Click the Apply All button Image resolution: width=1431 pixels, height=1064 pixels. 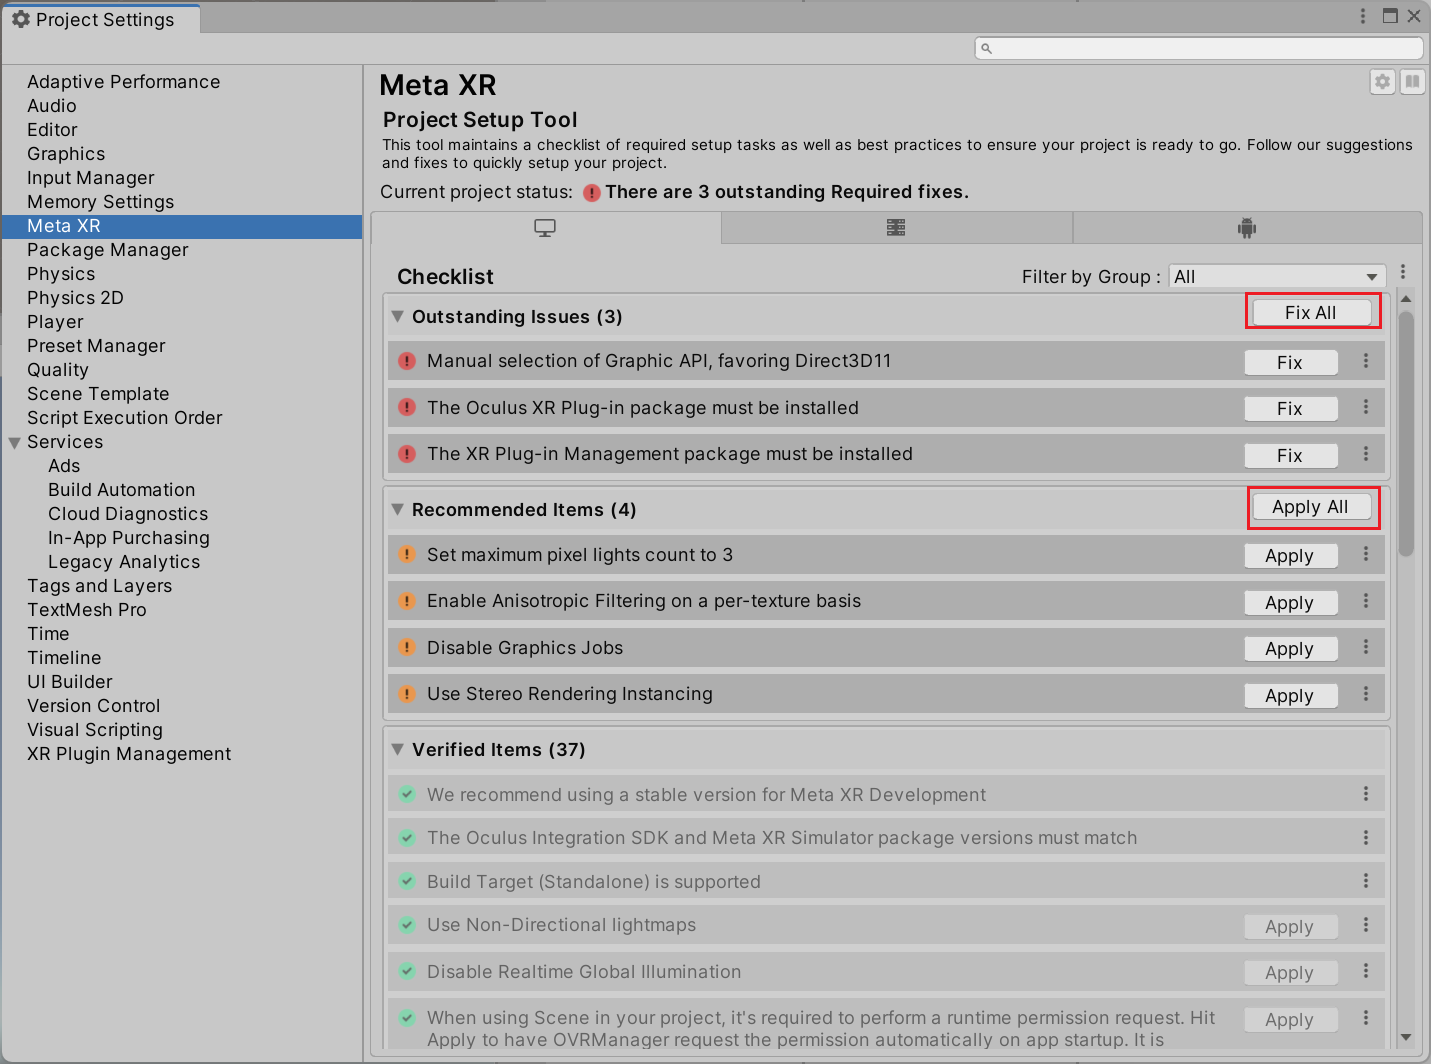(x=1311, y=507)
